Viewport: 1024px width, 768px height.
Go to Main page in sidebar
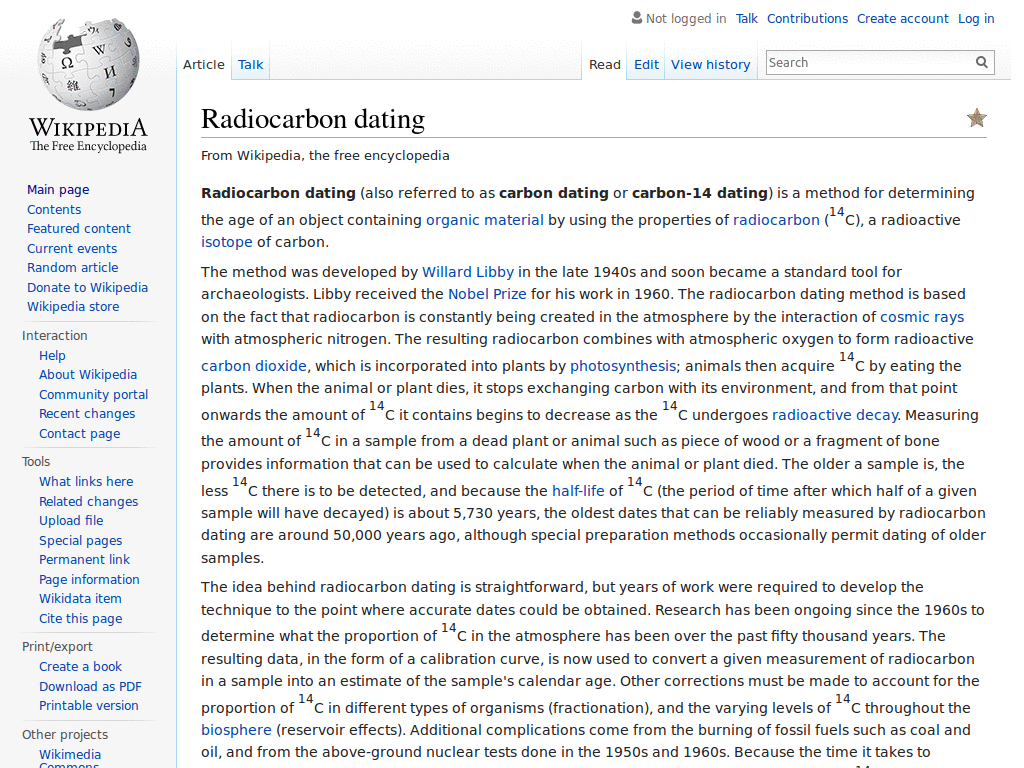point(58,189)
